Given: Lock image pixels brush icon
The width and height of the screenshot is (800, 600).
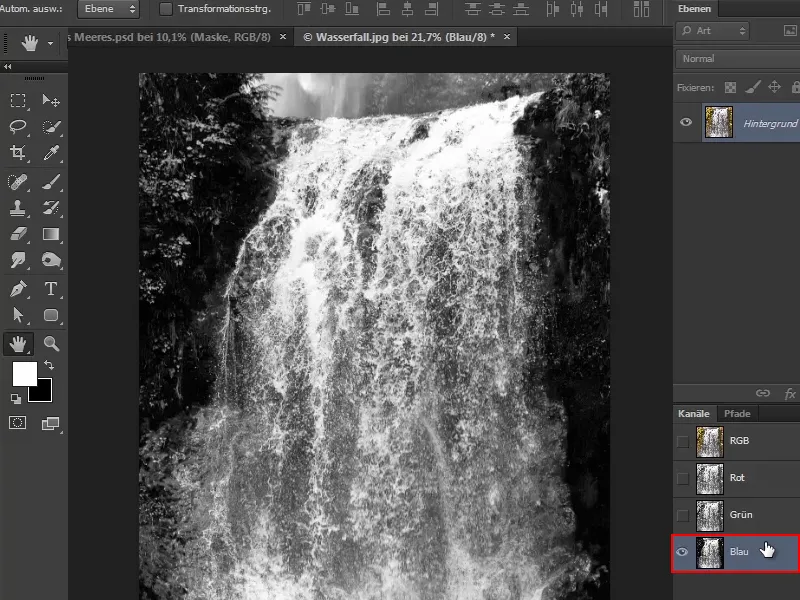Looking at the screenshot, I should coord(753,87).
